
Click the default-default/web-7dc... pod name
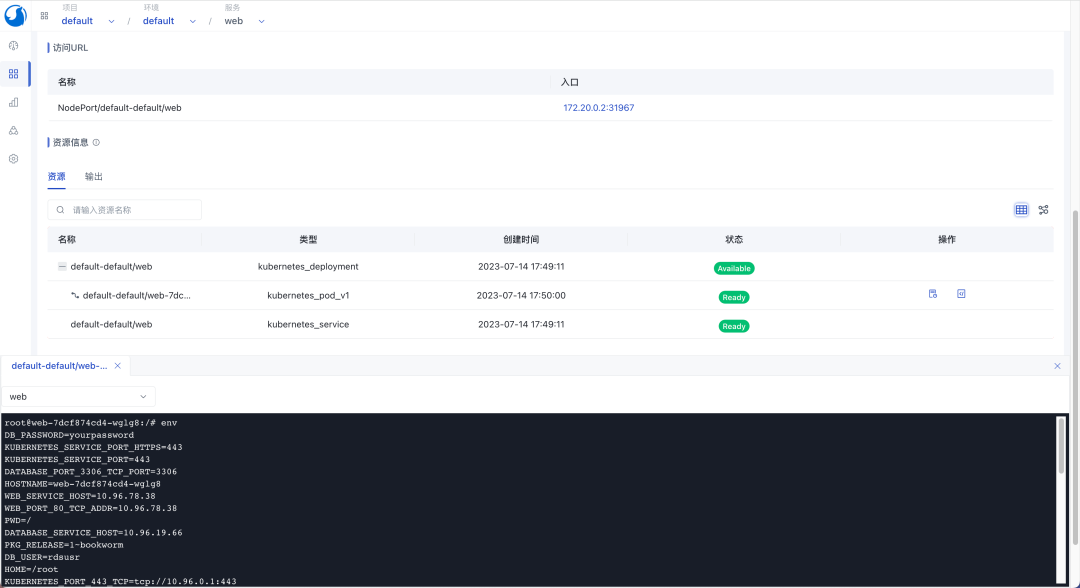point(136,295)
